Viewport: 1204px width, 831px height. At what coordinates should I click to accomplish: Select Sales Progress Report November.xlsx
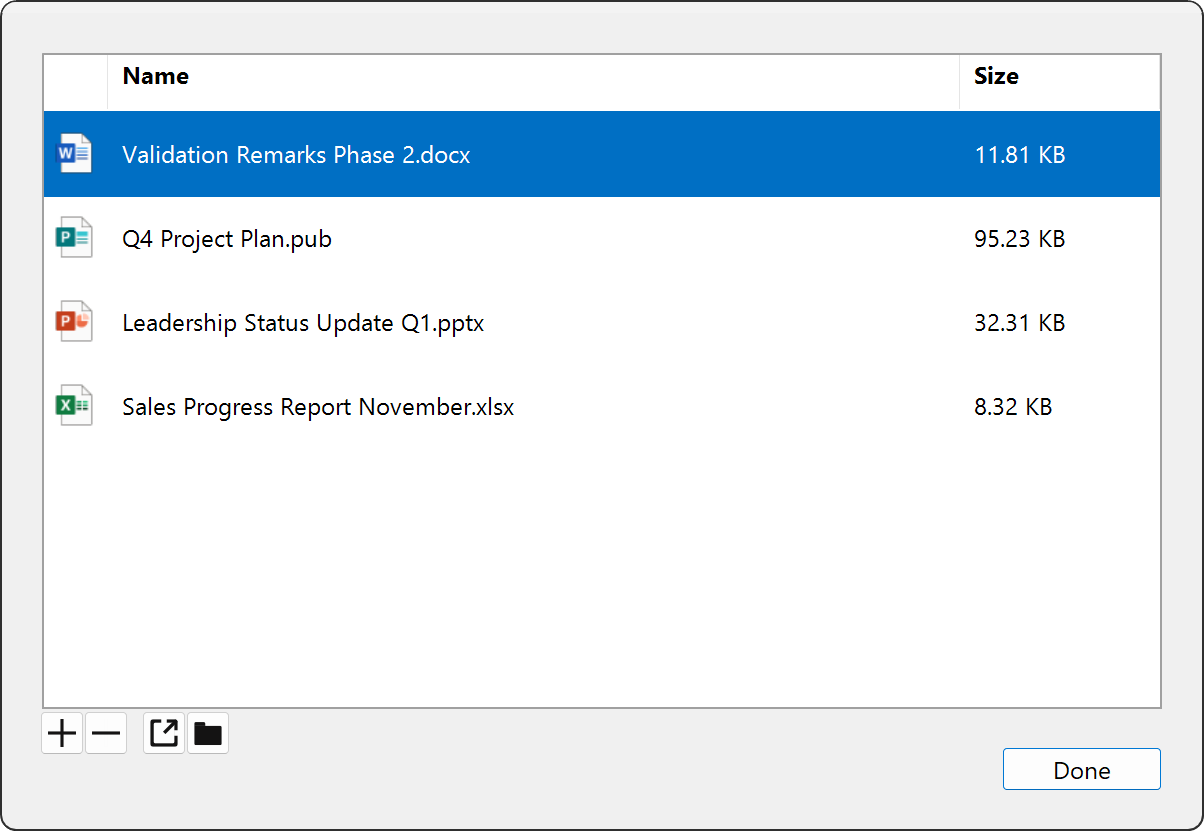pos(500,406)
